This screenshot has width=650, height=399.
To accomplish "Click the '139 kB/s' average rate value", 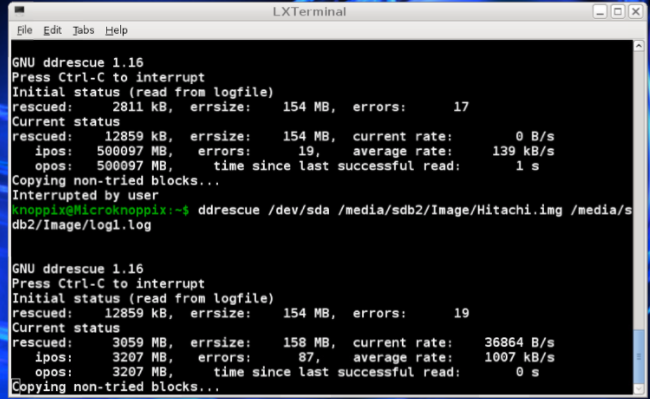I will click(523, 151).
